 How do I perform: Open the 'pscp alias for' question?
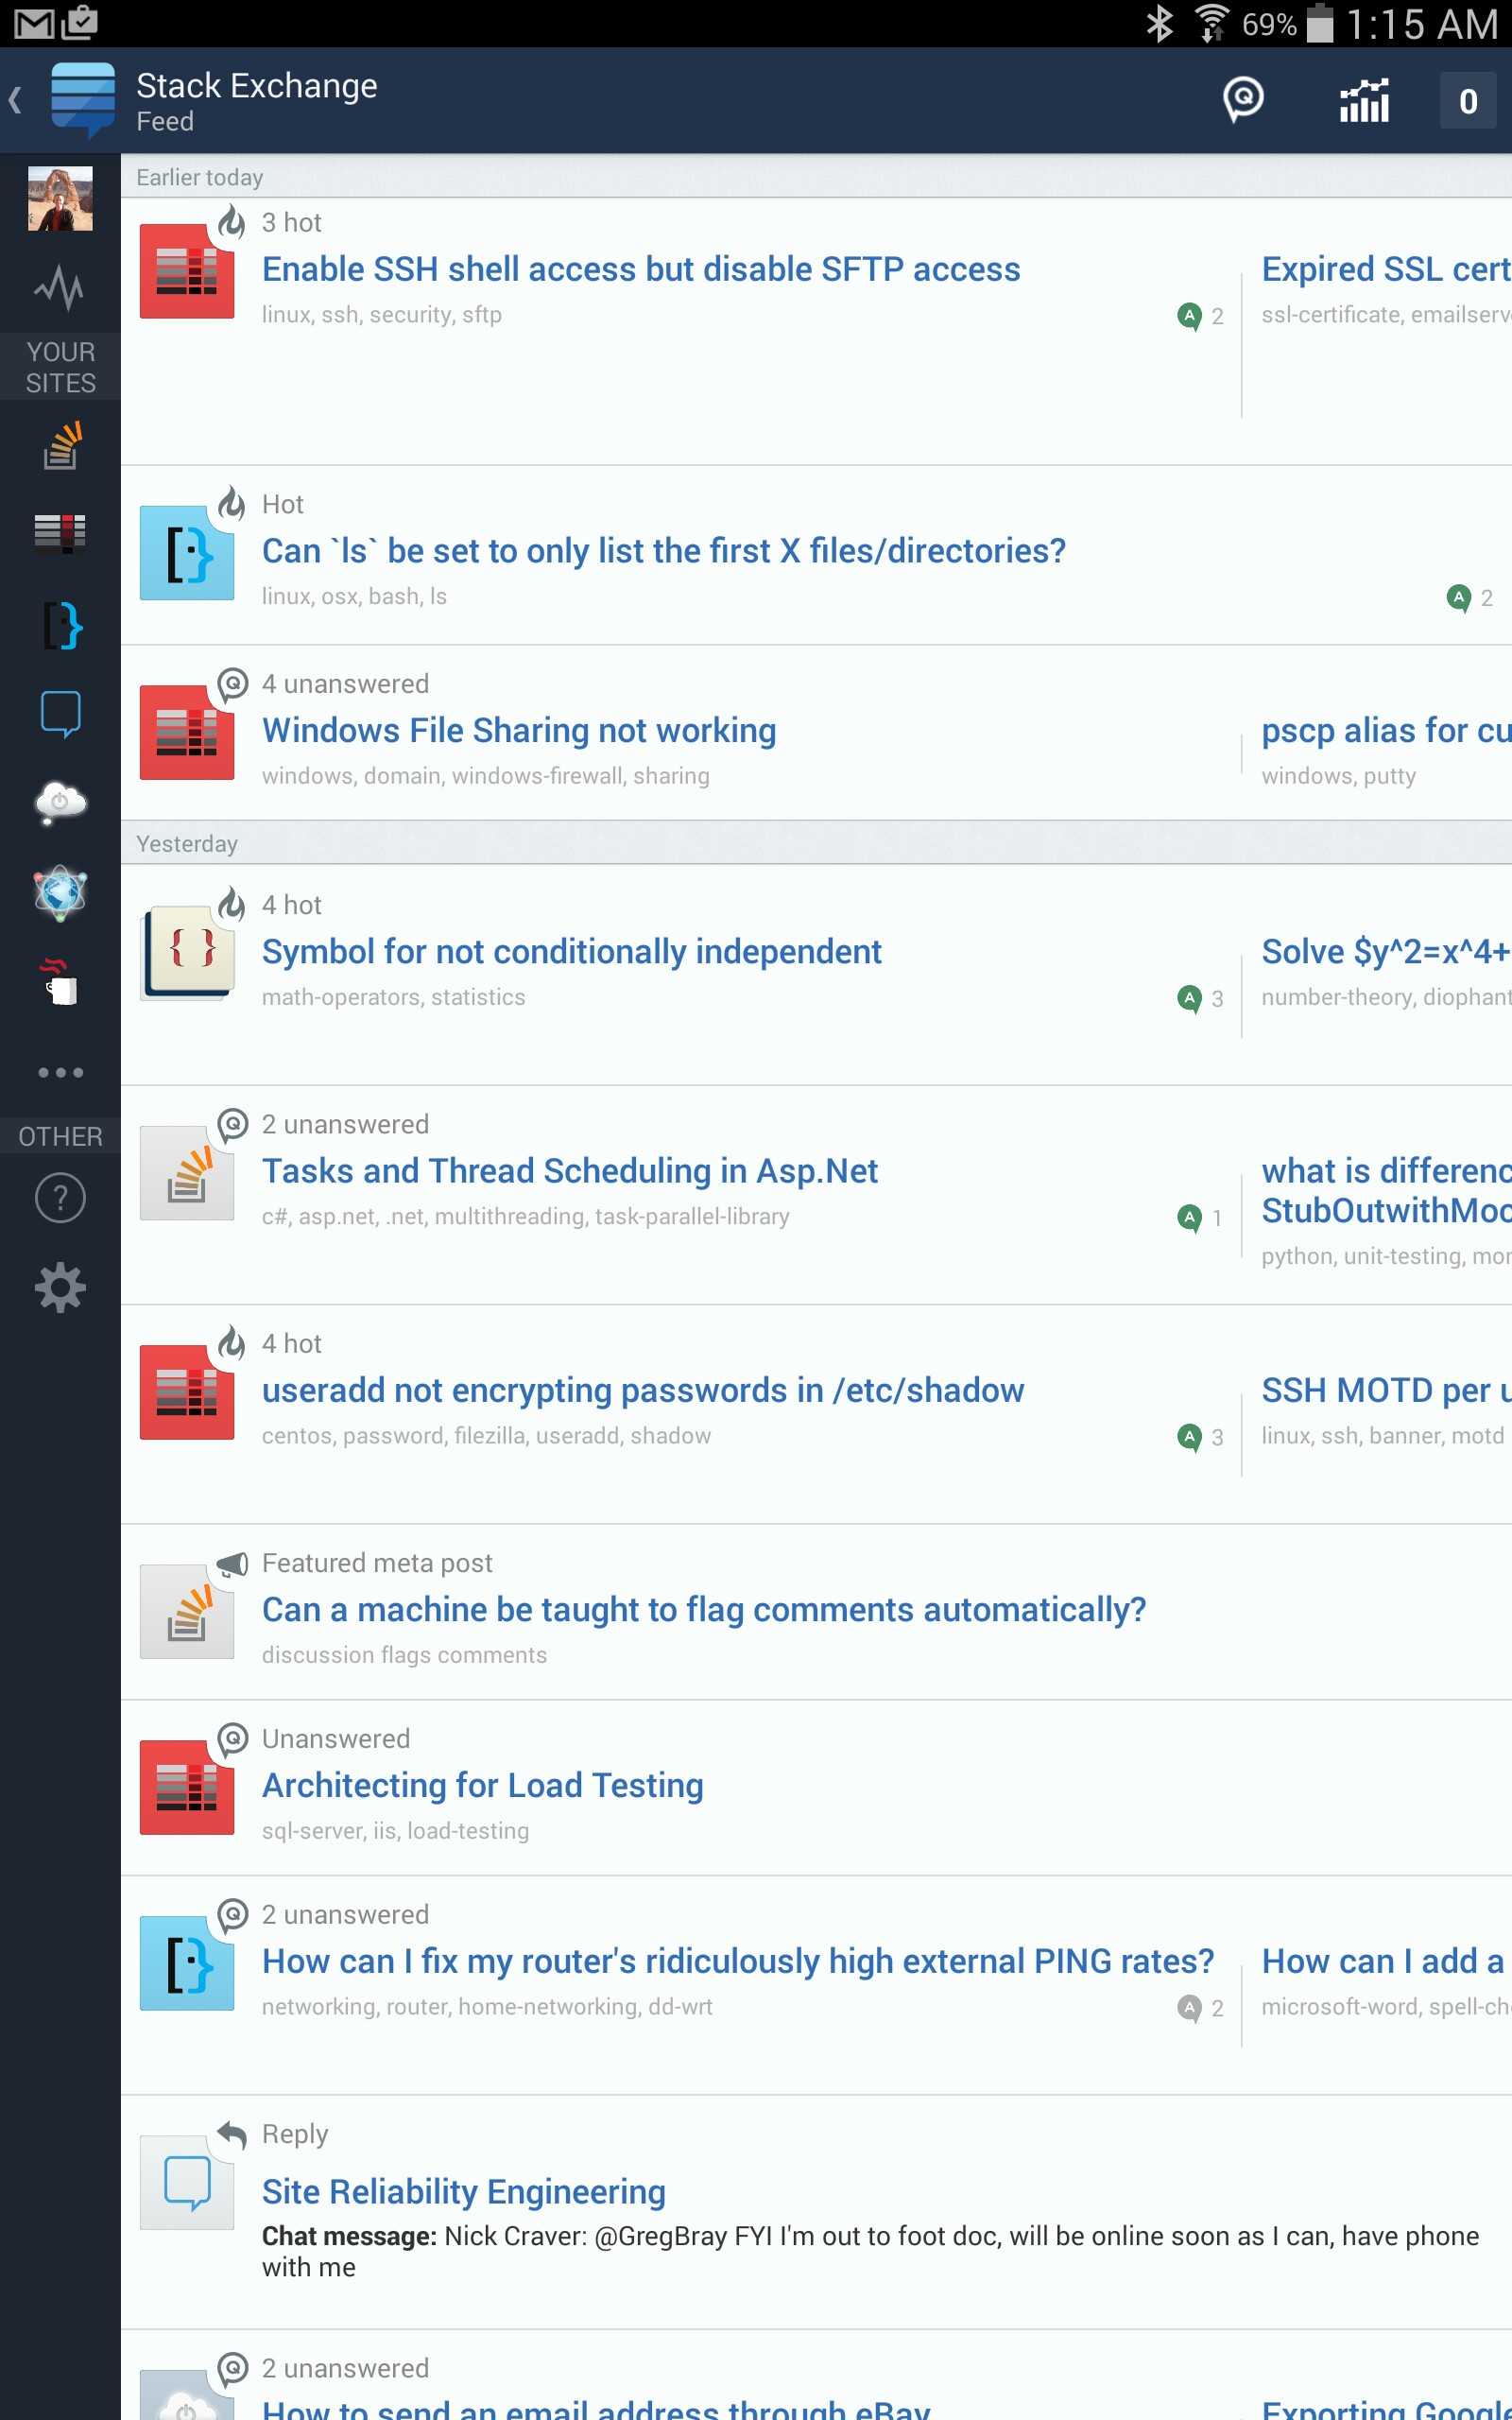click(x=1386, y=731)
